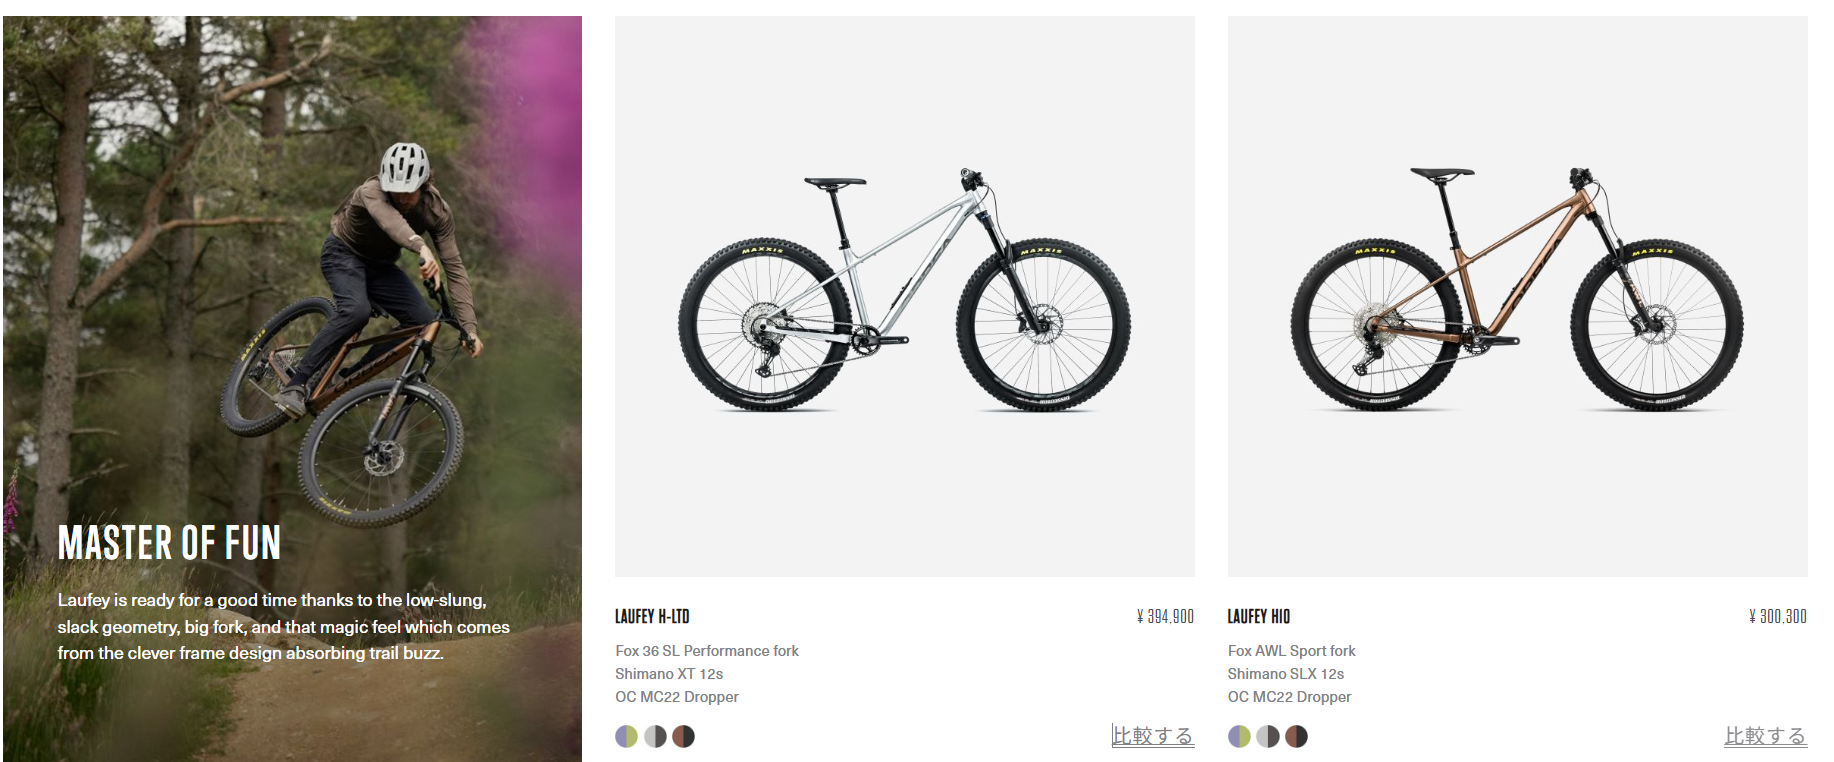The image size is (1834, 762).
Task: Click the Fox 36 SL Performance fork spec
Action: tap(707, 651)
